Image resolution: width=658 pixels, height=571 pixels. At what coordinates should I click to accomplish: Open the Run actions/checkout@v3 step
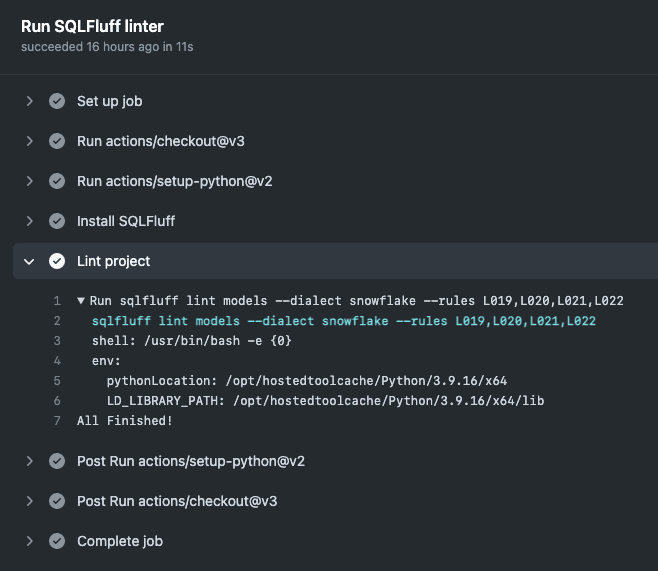pyautogui.click(x=160, y=141)
